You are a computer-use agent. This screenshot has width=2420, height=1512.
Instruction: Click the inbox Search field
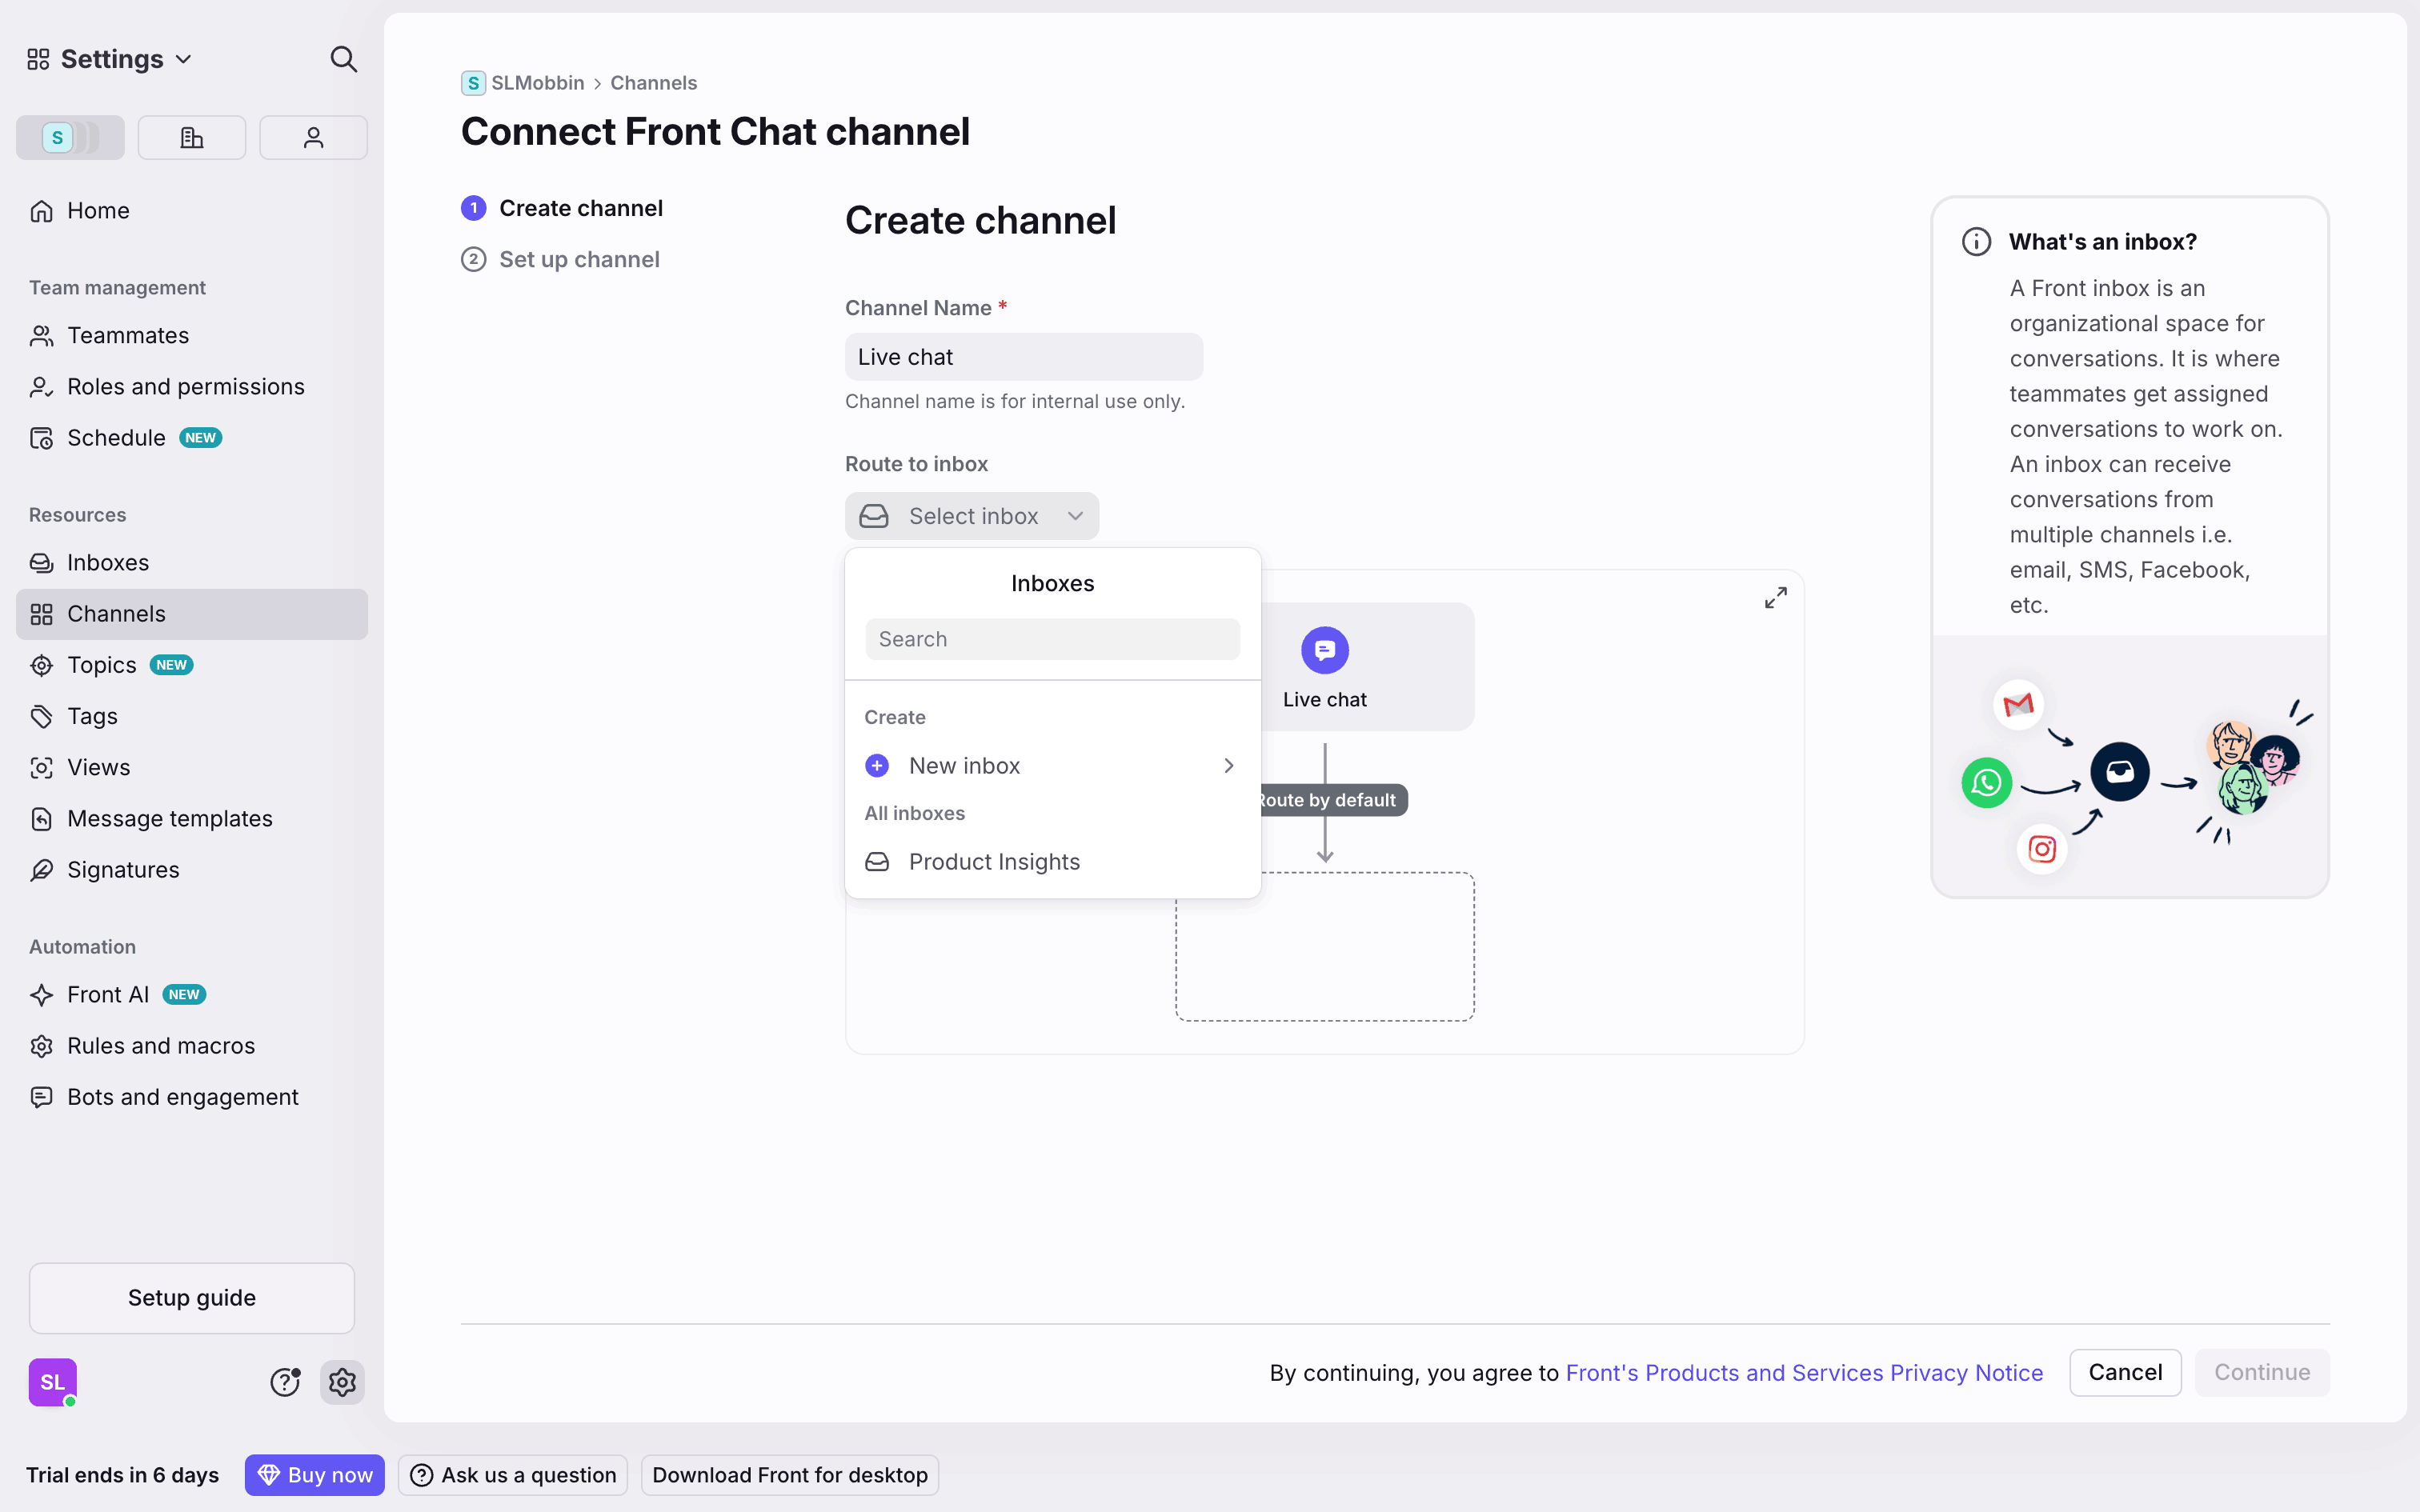coord(1052,639)
